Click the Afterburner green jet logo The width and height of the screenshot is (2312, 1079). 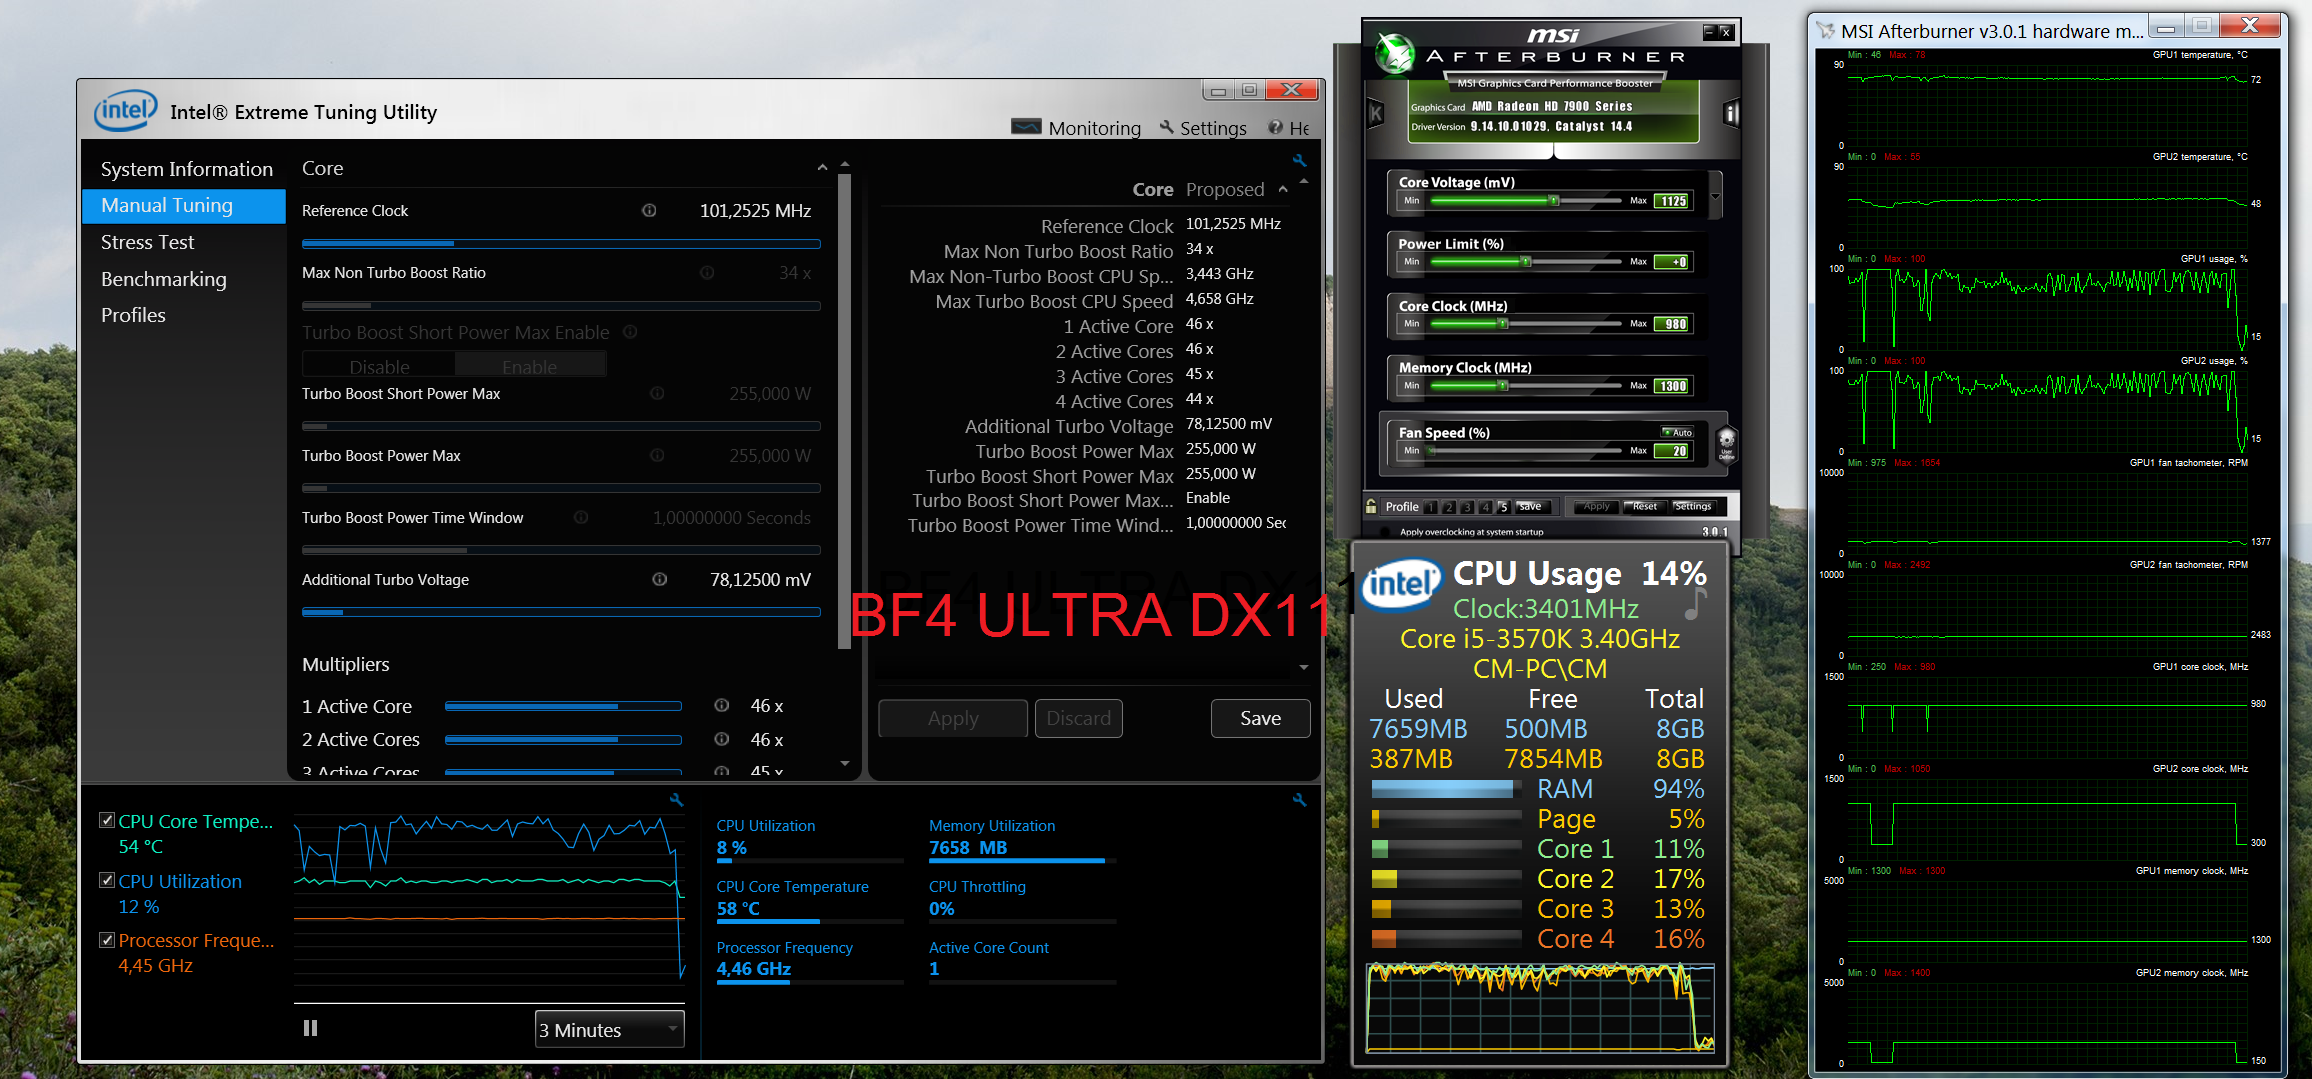pos(1394,53)
